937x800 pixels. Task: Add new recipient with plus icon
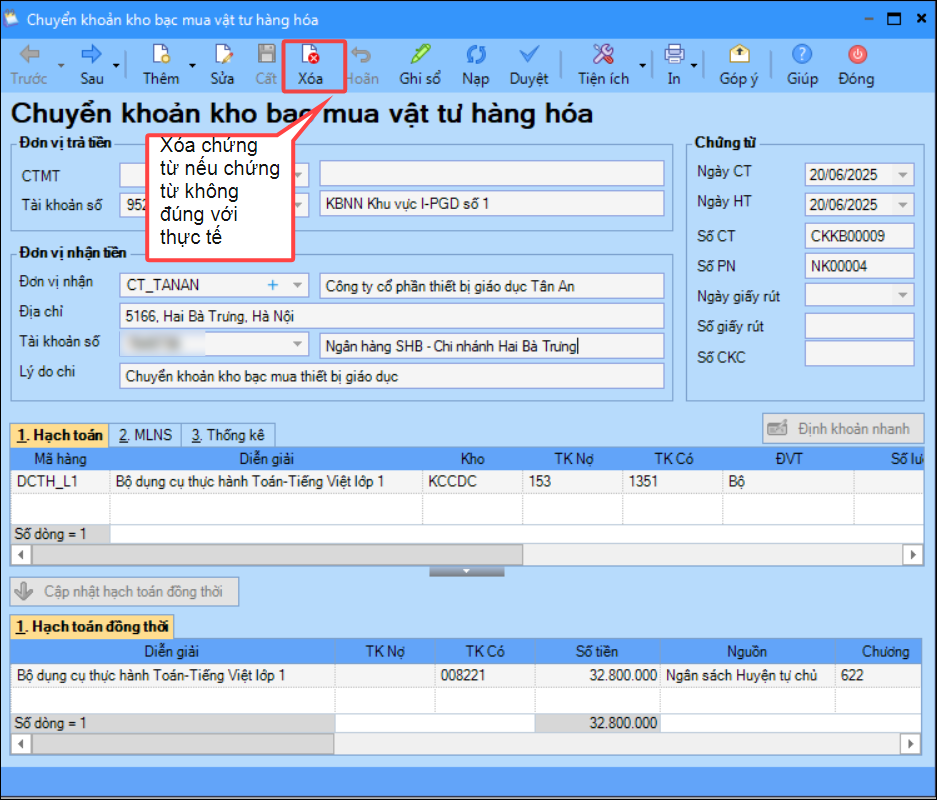tap(272, 285)
